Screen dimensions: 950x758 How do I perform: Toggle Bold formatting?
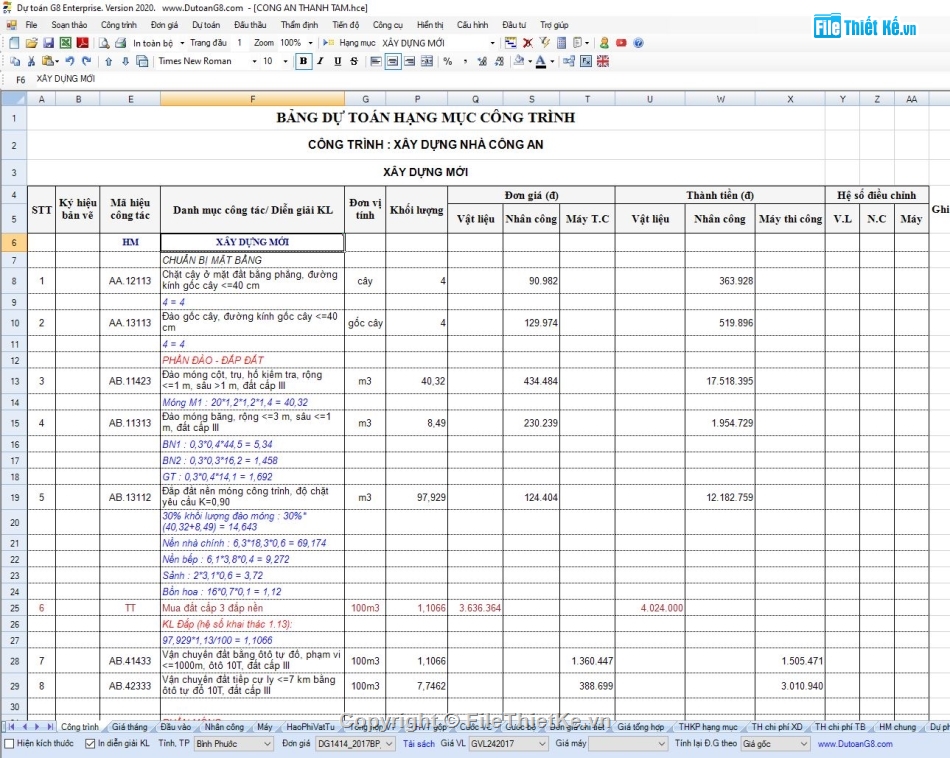pyautogui.click(x=304, y=61)
